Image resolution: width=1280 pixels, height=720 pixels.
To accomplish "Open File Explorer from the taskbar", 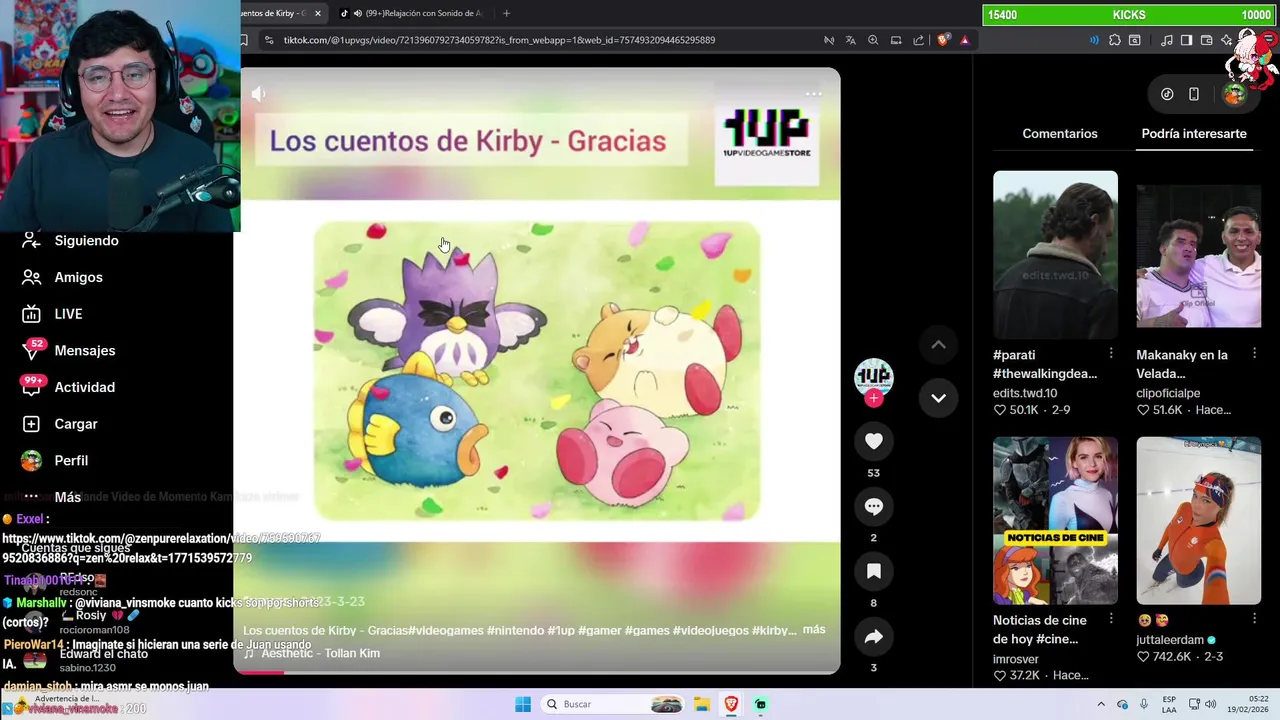I will point(702,704).
